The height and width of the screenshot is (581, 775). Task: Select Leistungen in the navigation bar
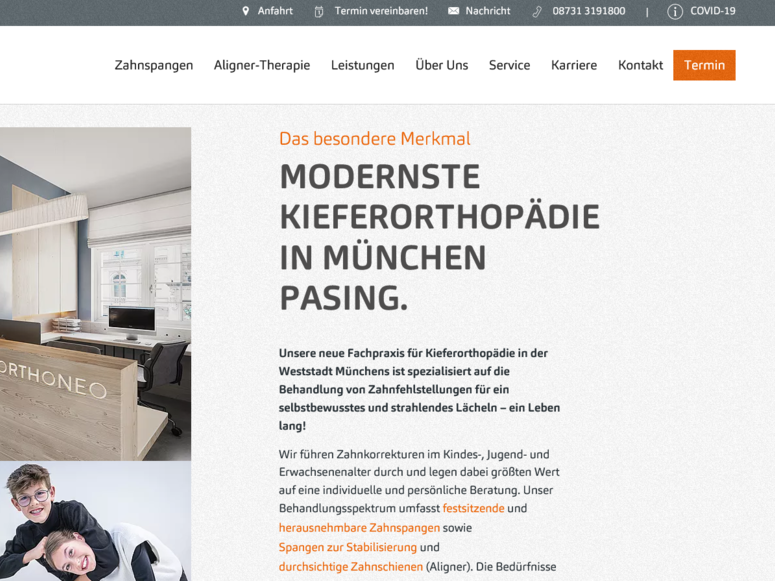(363, 65)
